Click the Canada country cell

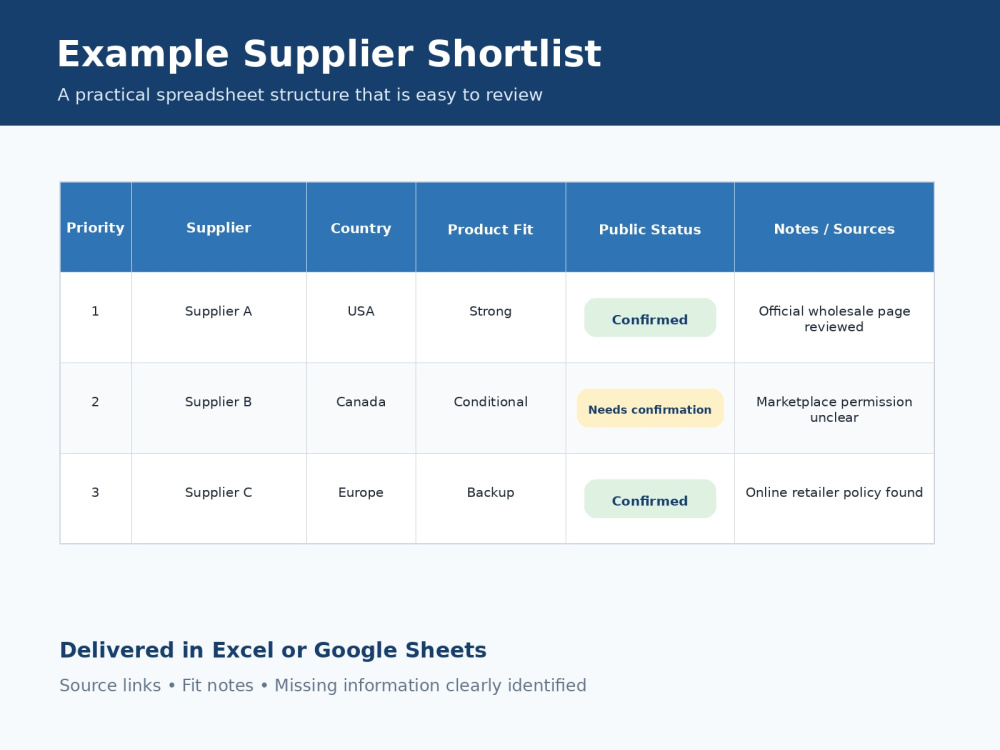point(361,408)
